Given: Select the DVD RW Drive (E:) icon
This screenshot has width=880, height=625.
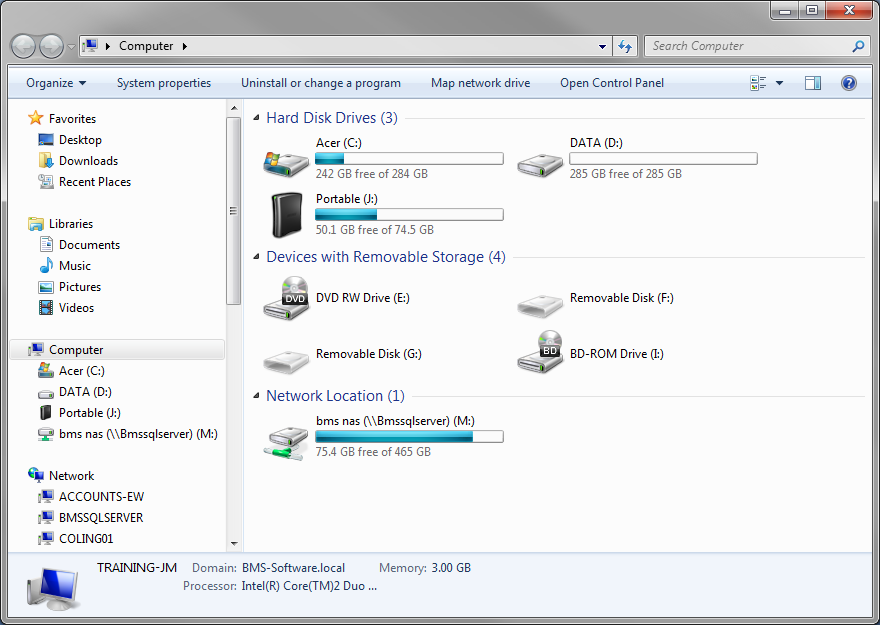Looking at the screenshot, I should [286, 298].
